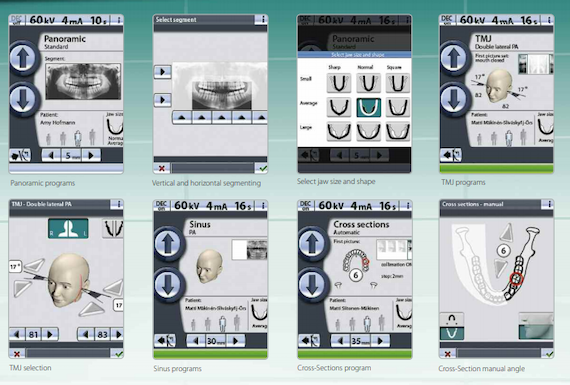Choose the Average Sharp jaw shape
This screenshot has width=570, height=385.
point(339,107)
